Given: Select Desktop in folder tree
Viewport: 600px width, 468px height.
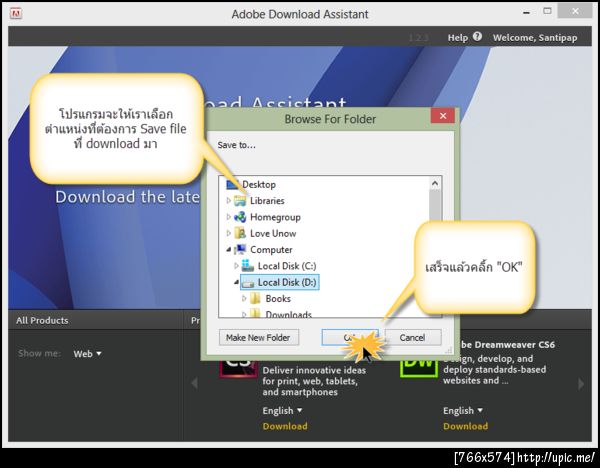Looking at the screenshot, I should point(259,184).
